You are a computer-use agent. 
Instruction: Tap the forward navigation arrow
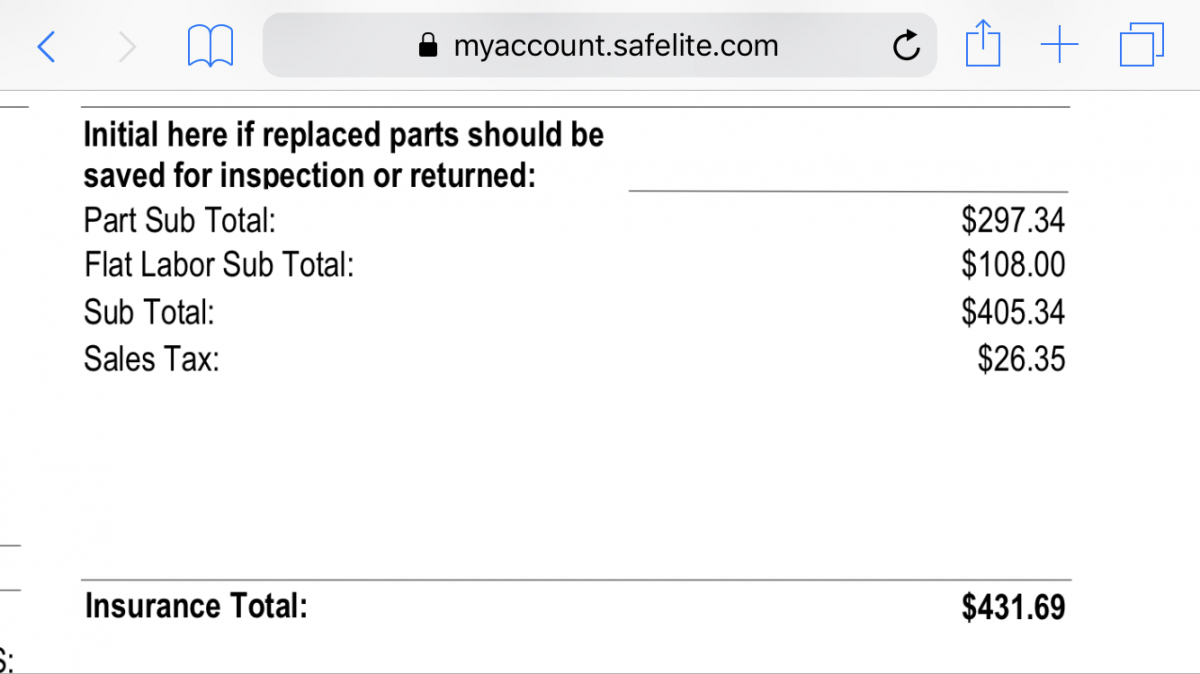[127, 46]
